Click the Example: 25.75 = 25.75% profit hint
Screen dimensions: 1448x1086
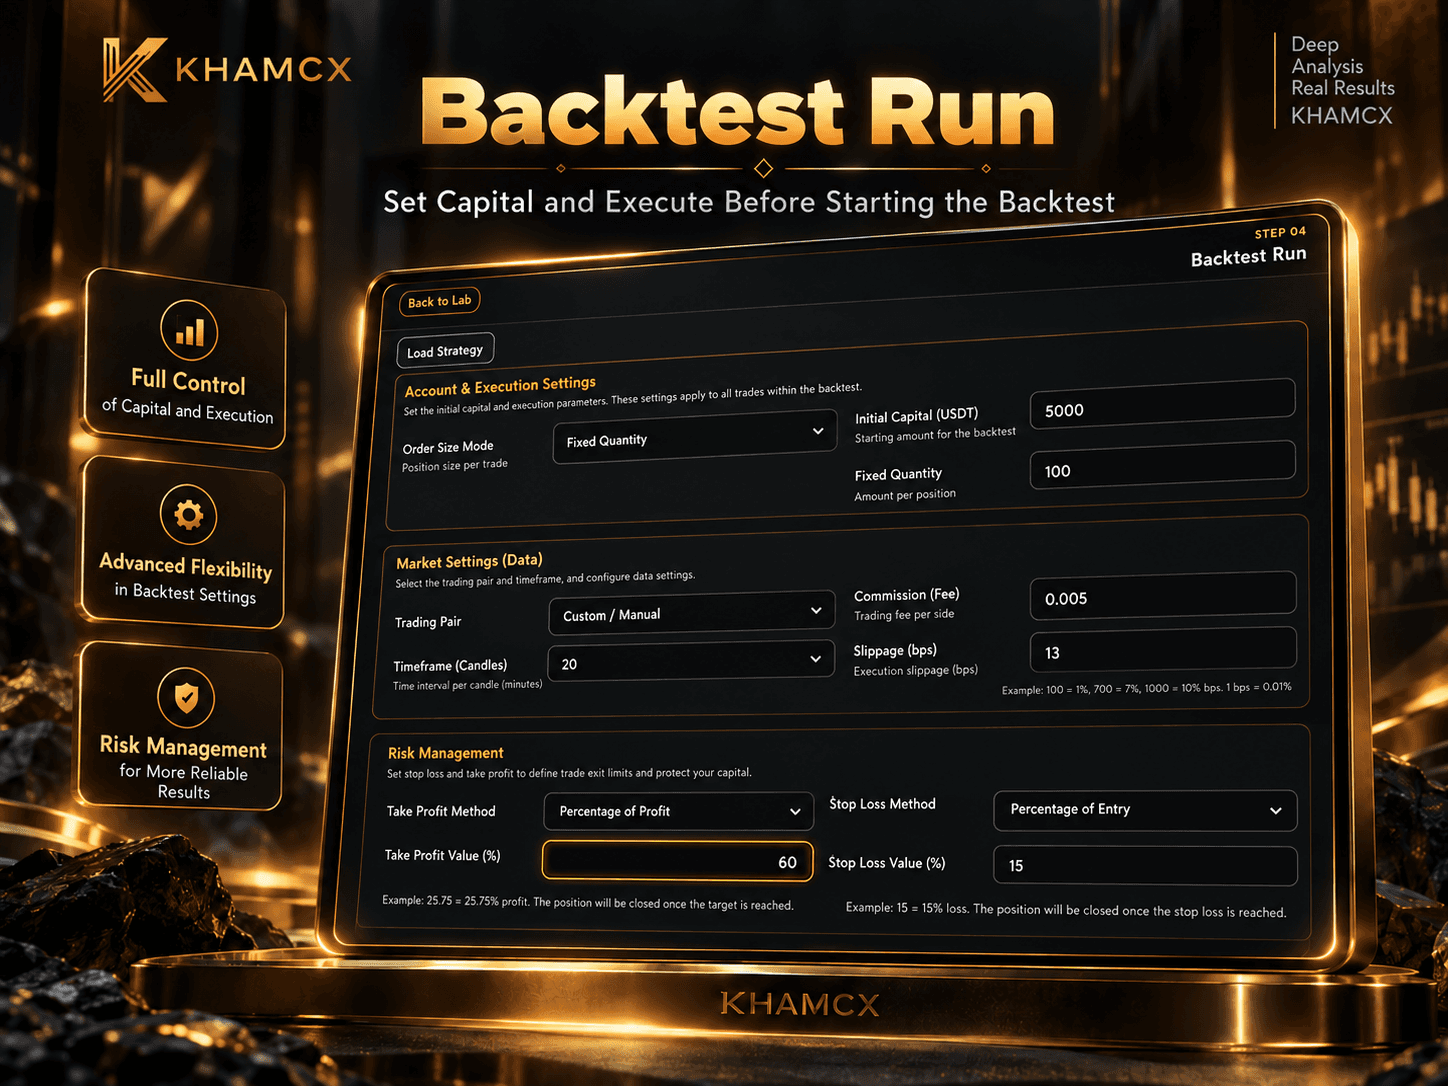(588, 903)
